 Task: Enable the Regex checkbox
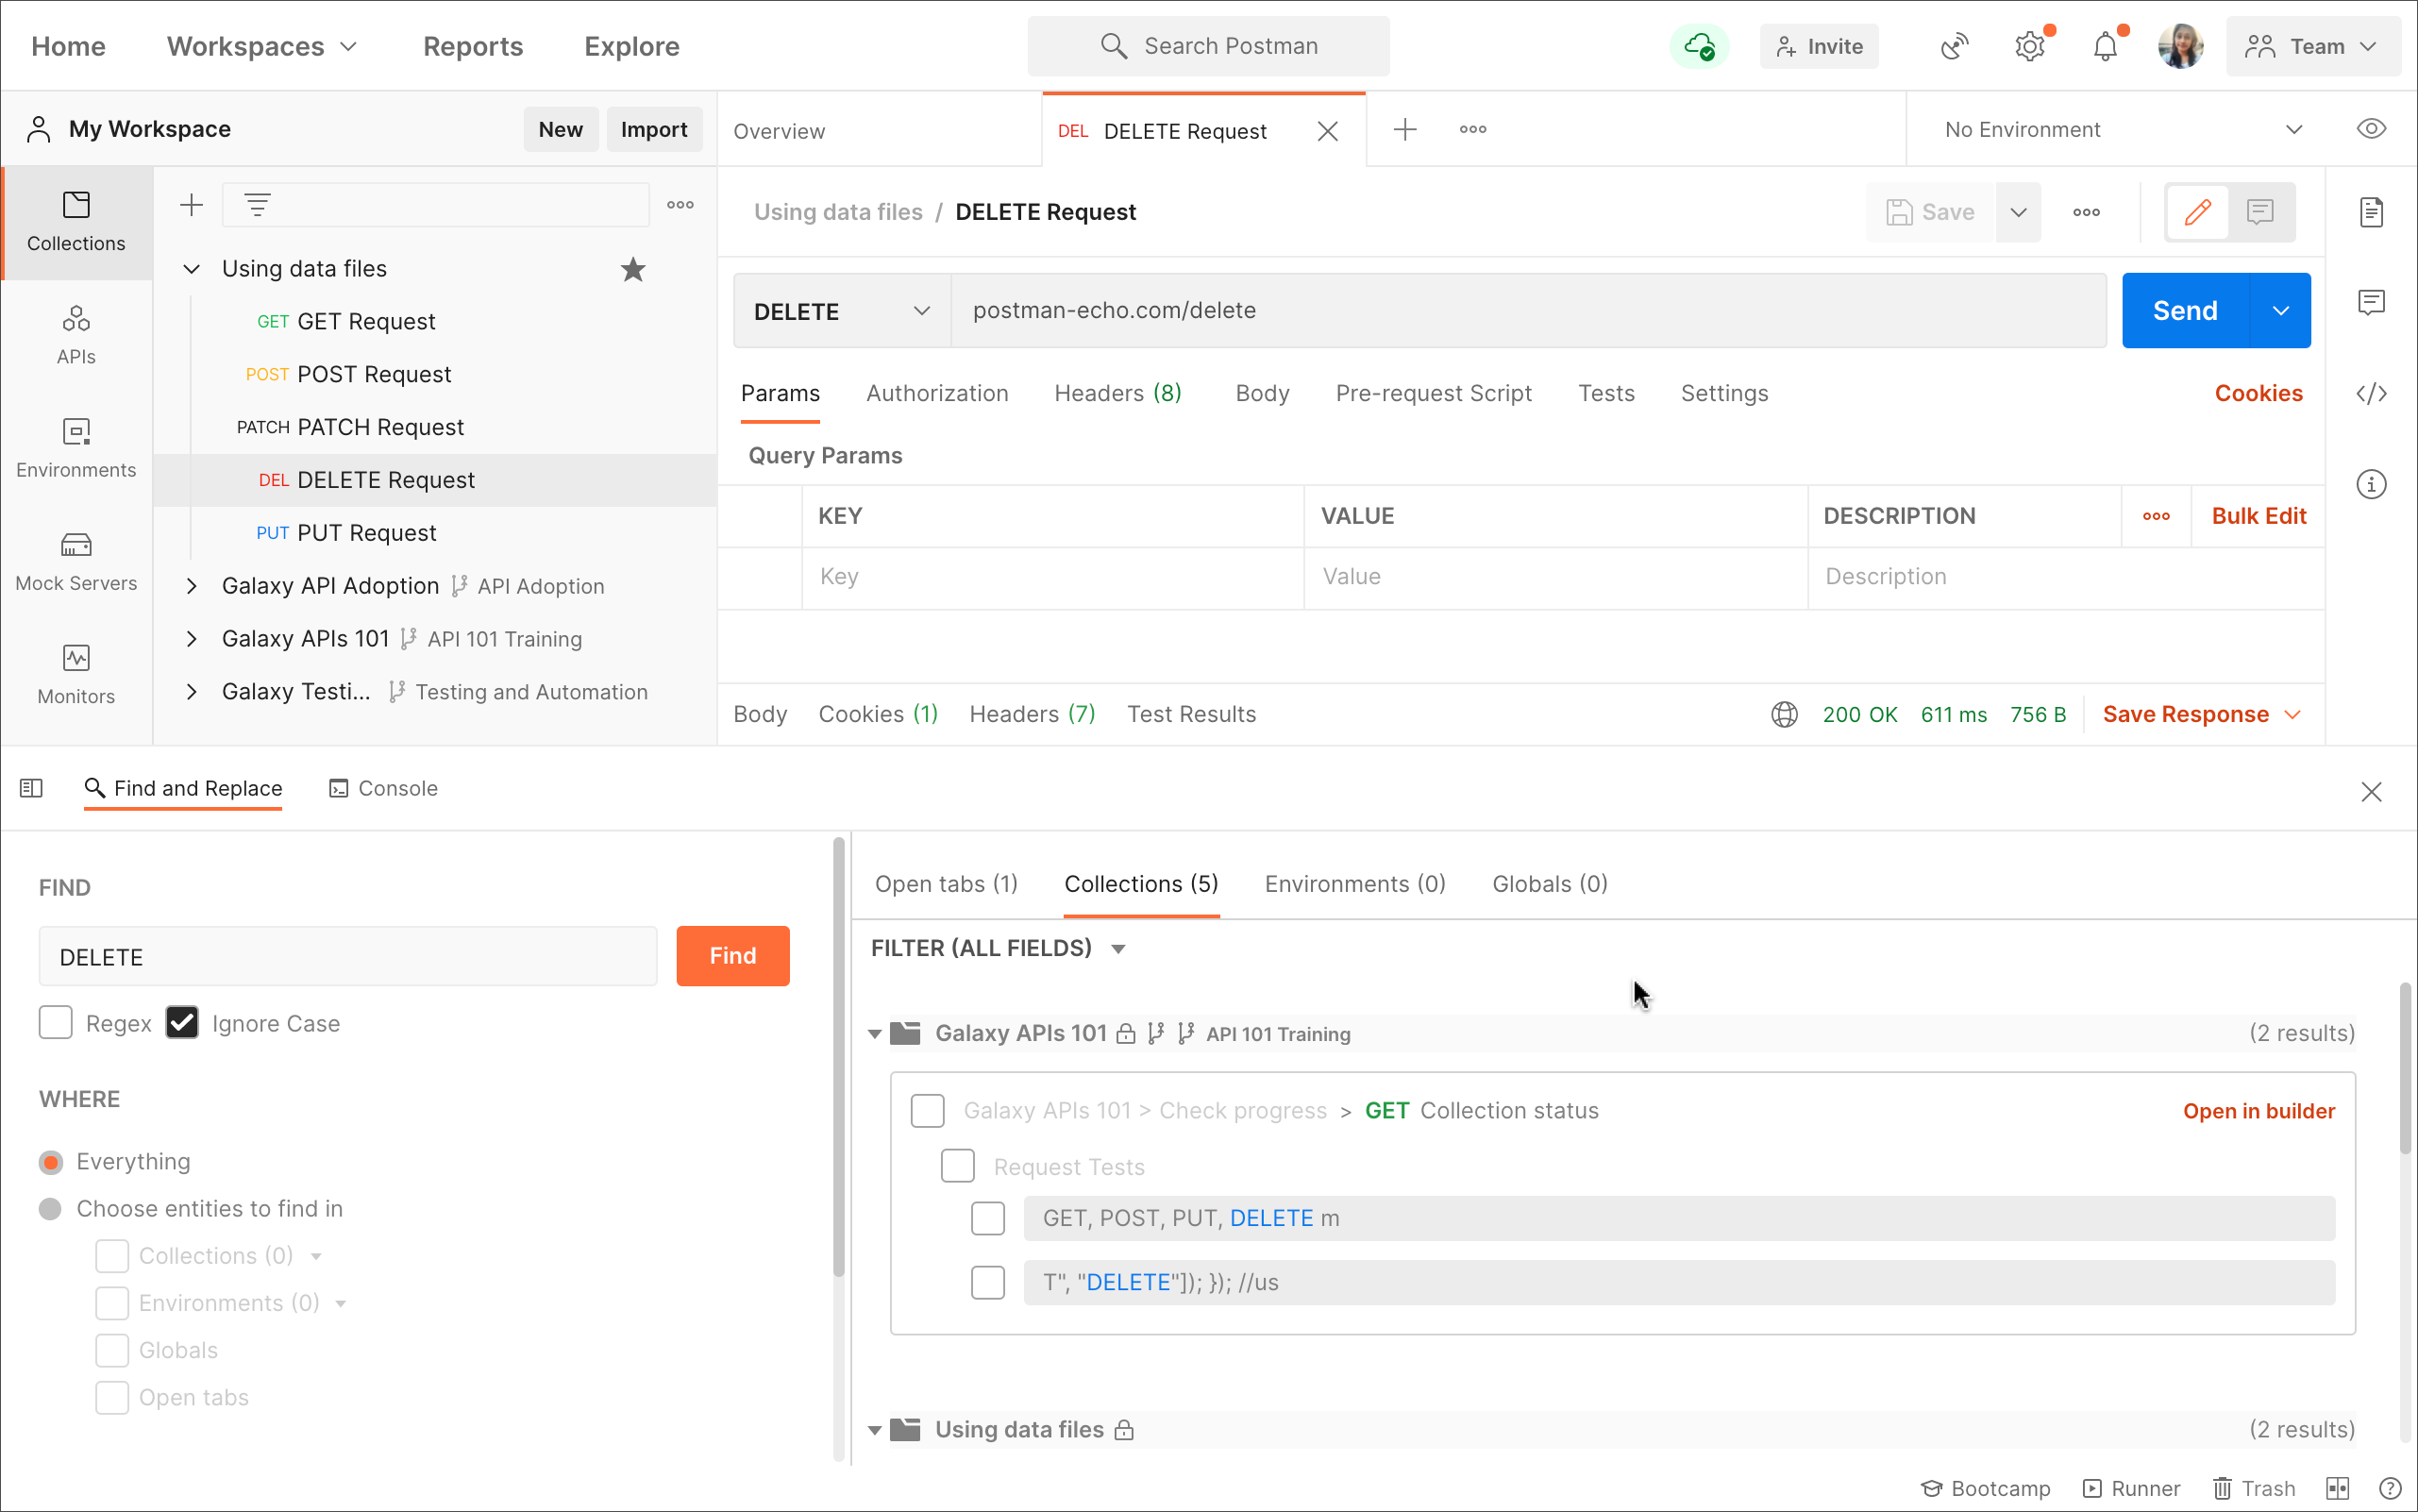coord(56,1023)
